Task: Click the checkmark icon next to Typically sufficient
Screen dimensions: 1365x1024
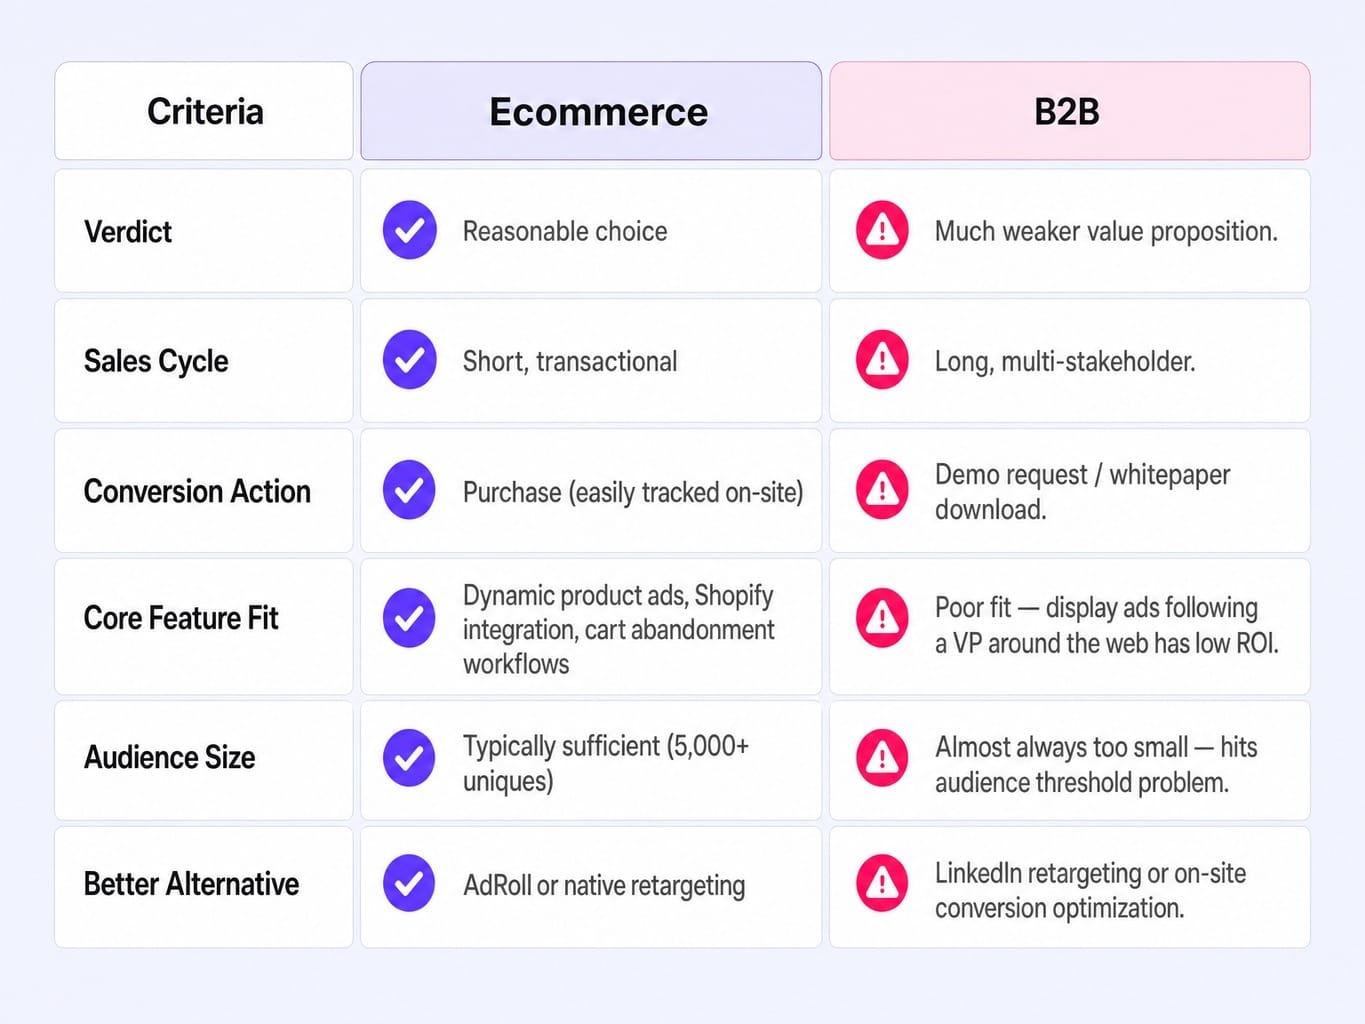Action: tap(409, 758)
